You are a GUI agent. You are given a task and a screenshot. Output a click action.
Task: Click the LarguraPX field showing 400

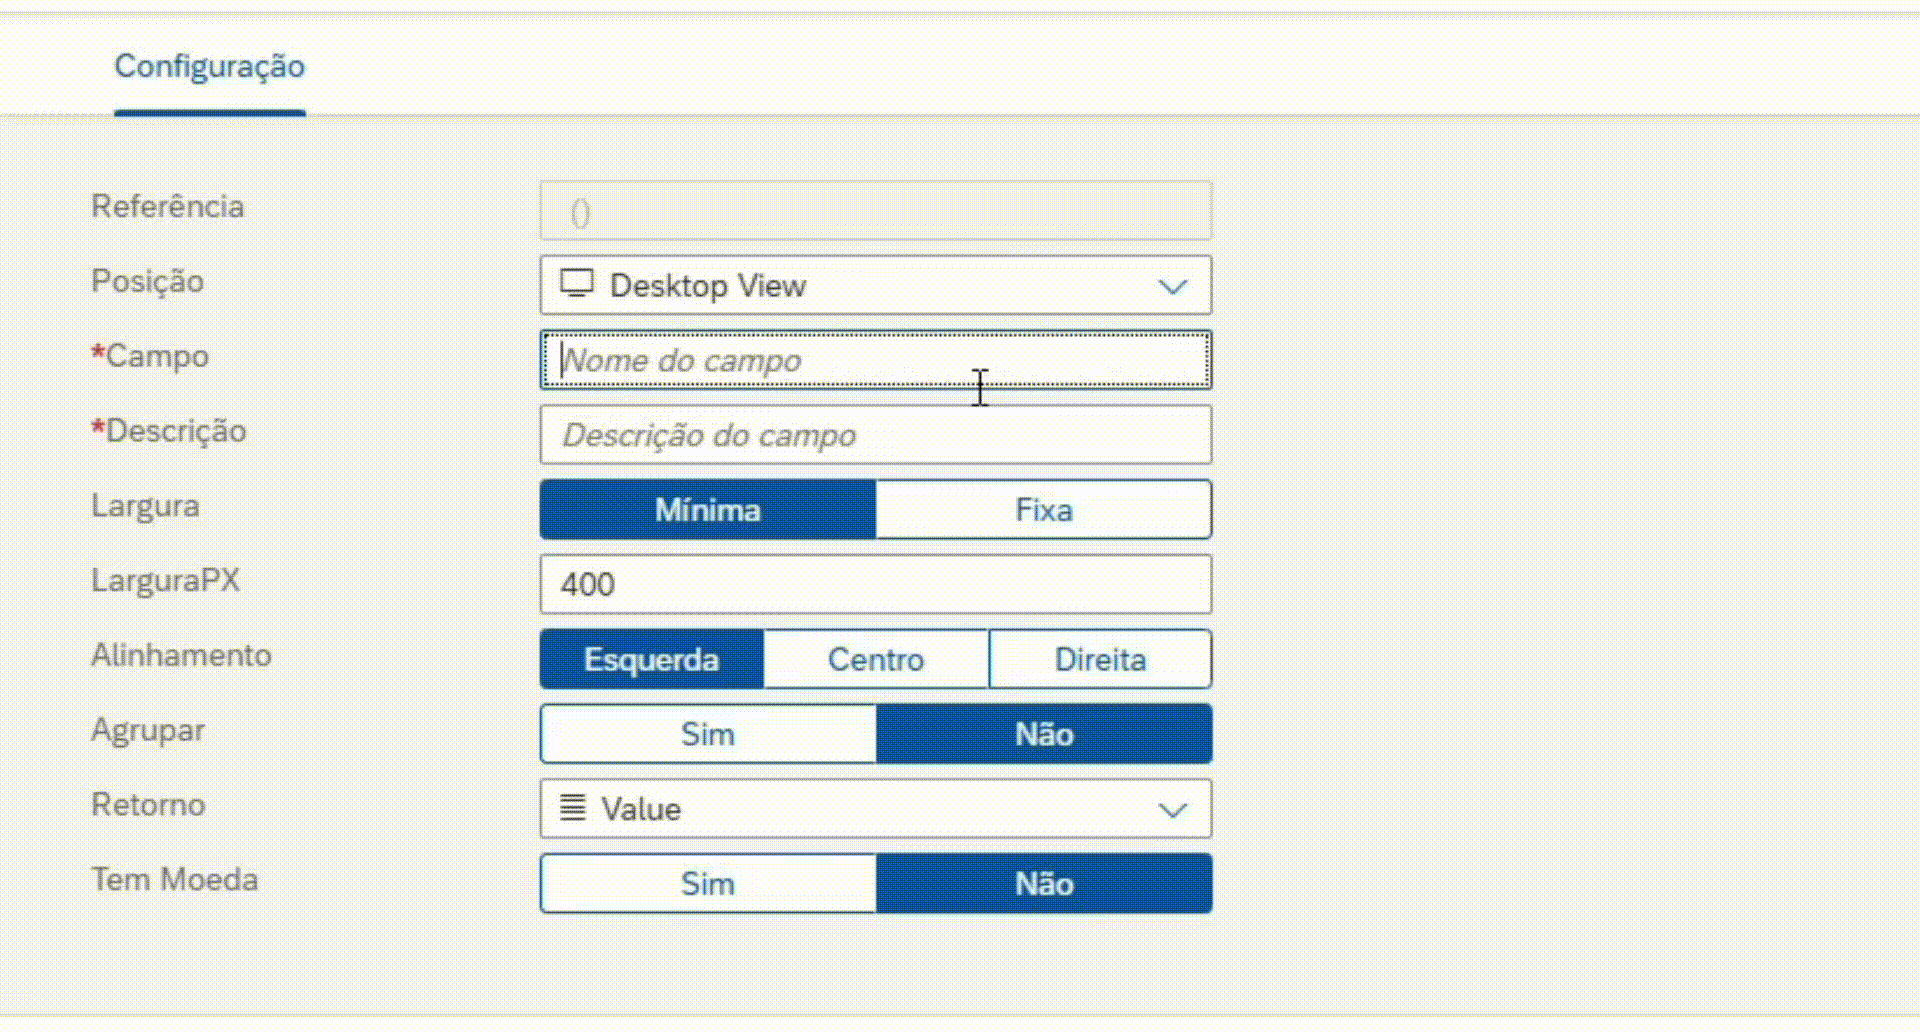click(x=875, y=584)
